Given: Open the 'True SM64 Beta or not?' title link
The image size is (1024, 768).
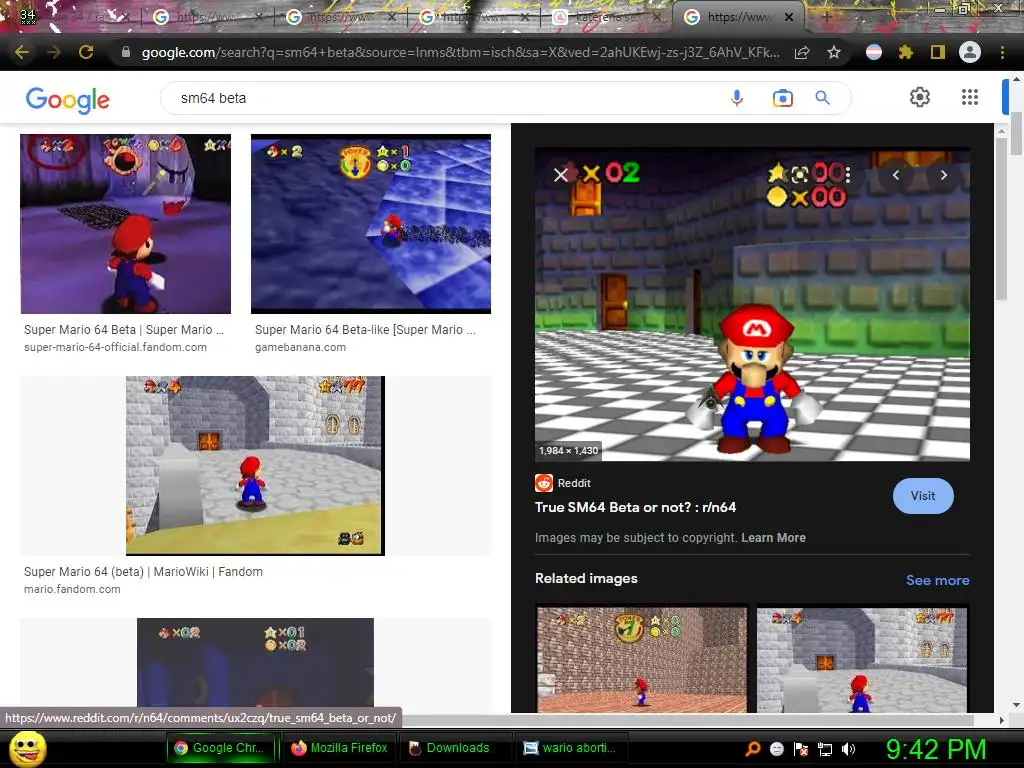Looking at the screenshot, I should (x=635, y=507).
